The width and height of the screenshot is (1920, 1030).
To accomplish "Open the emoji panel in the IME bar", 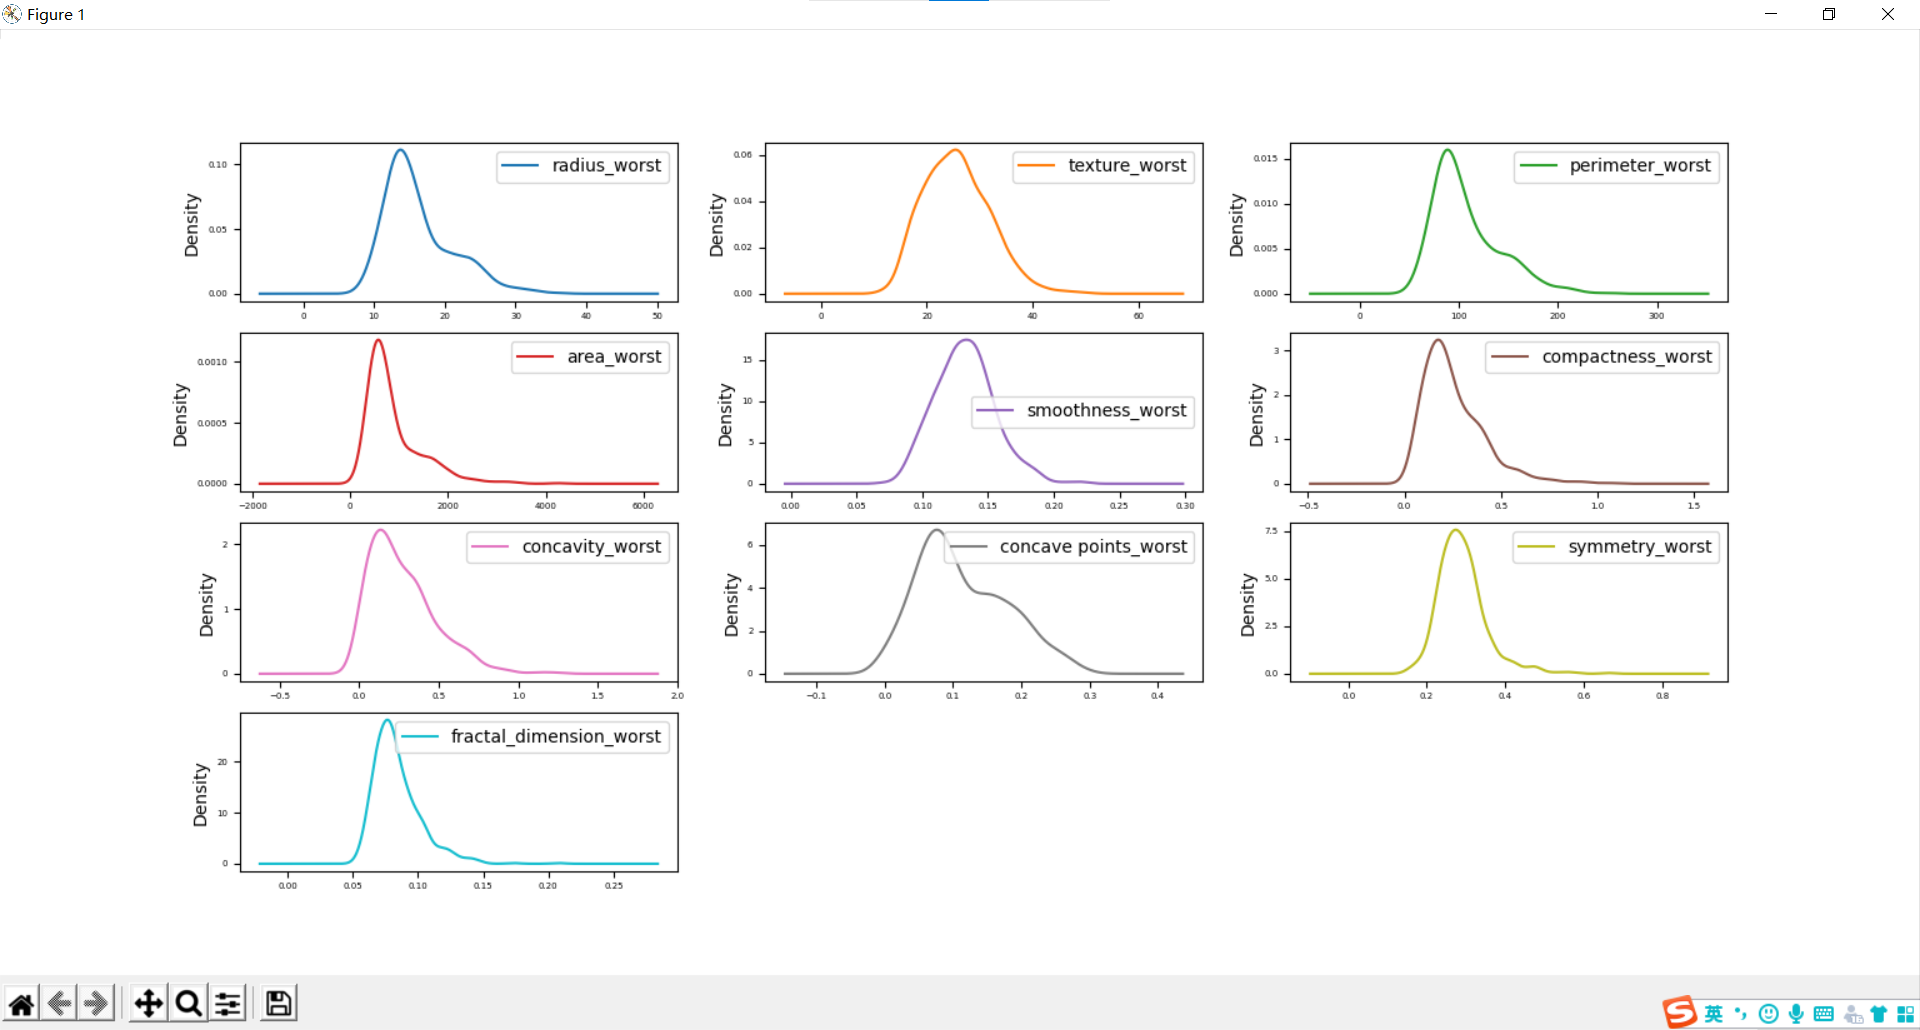I will (1768, 1014).
